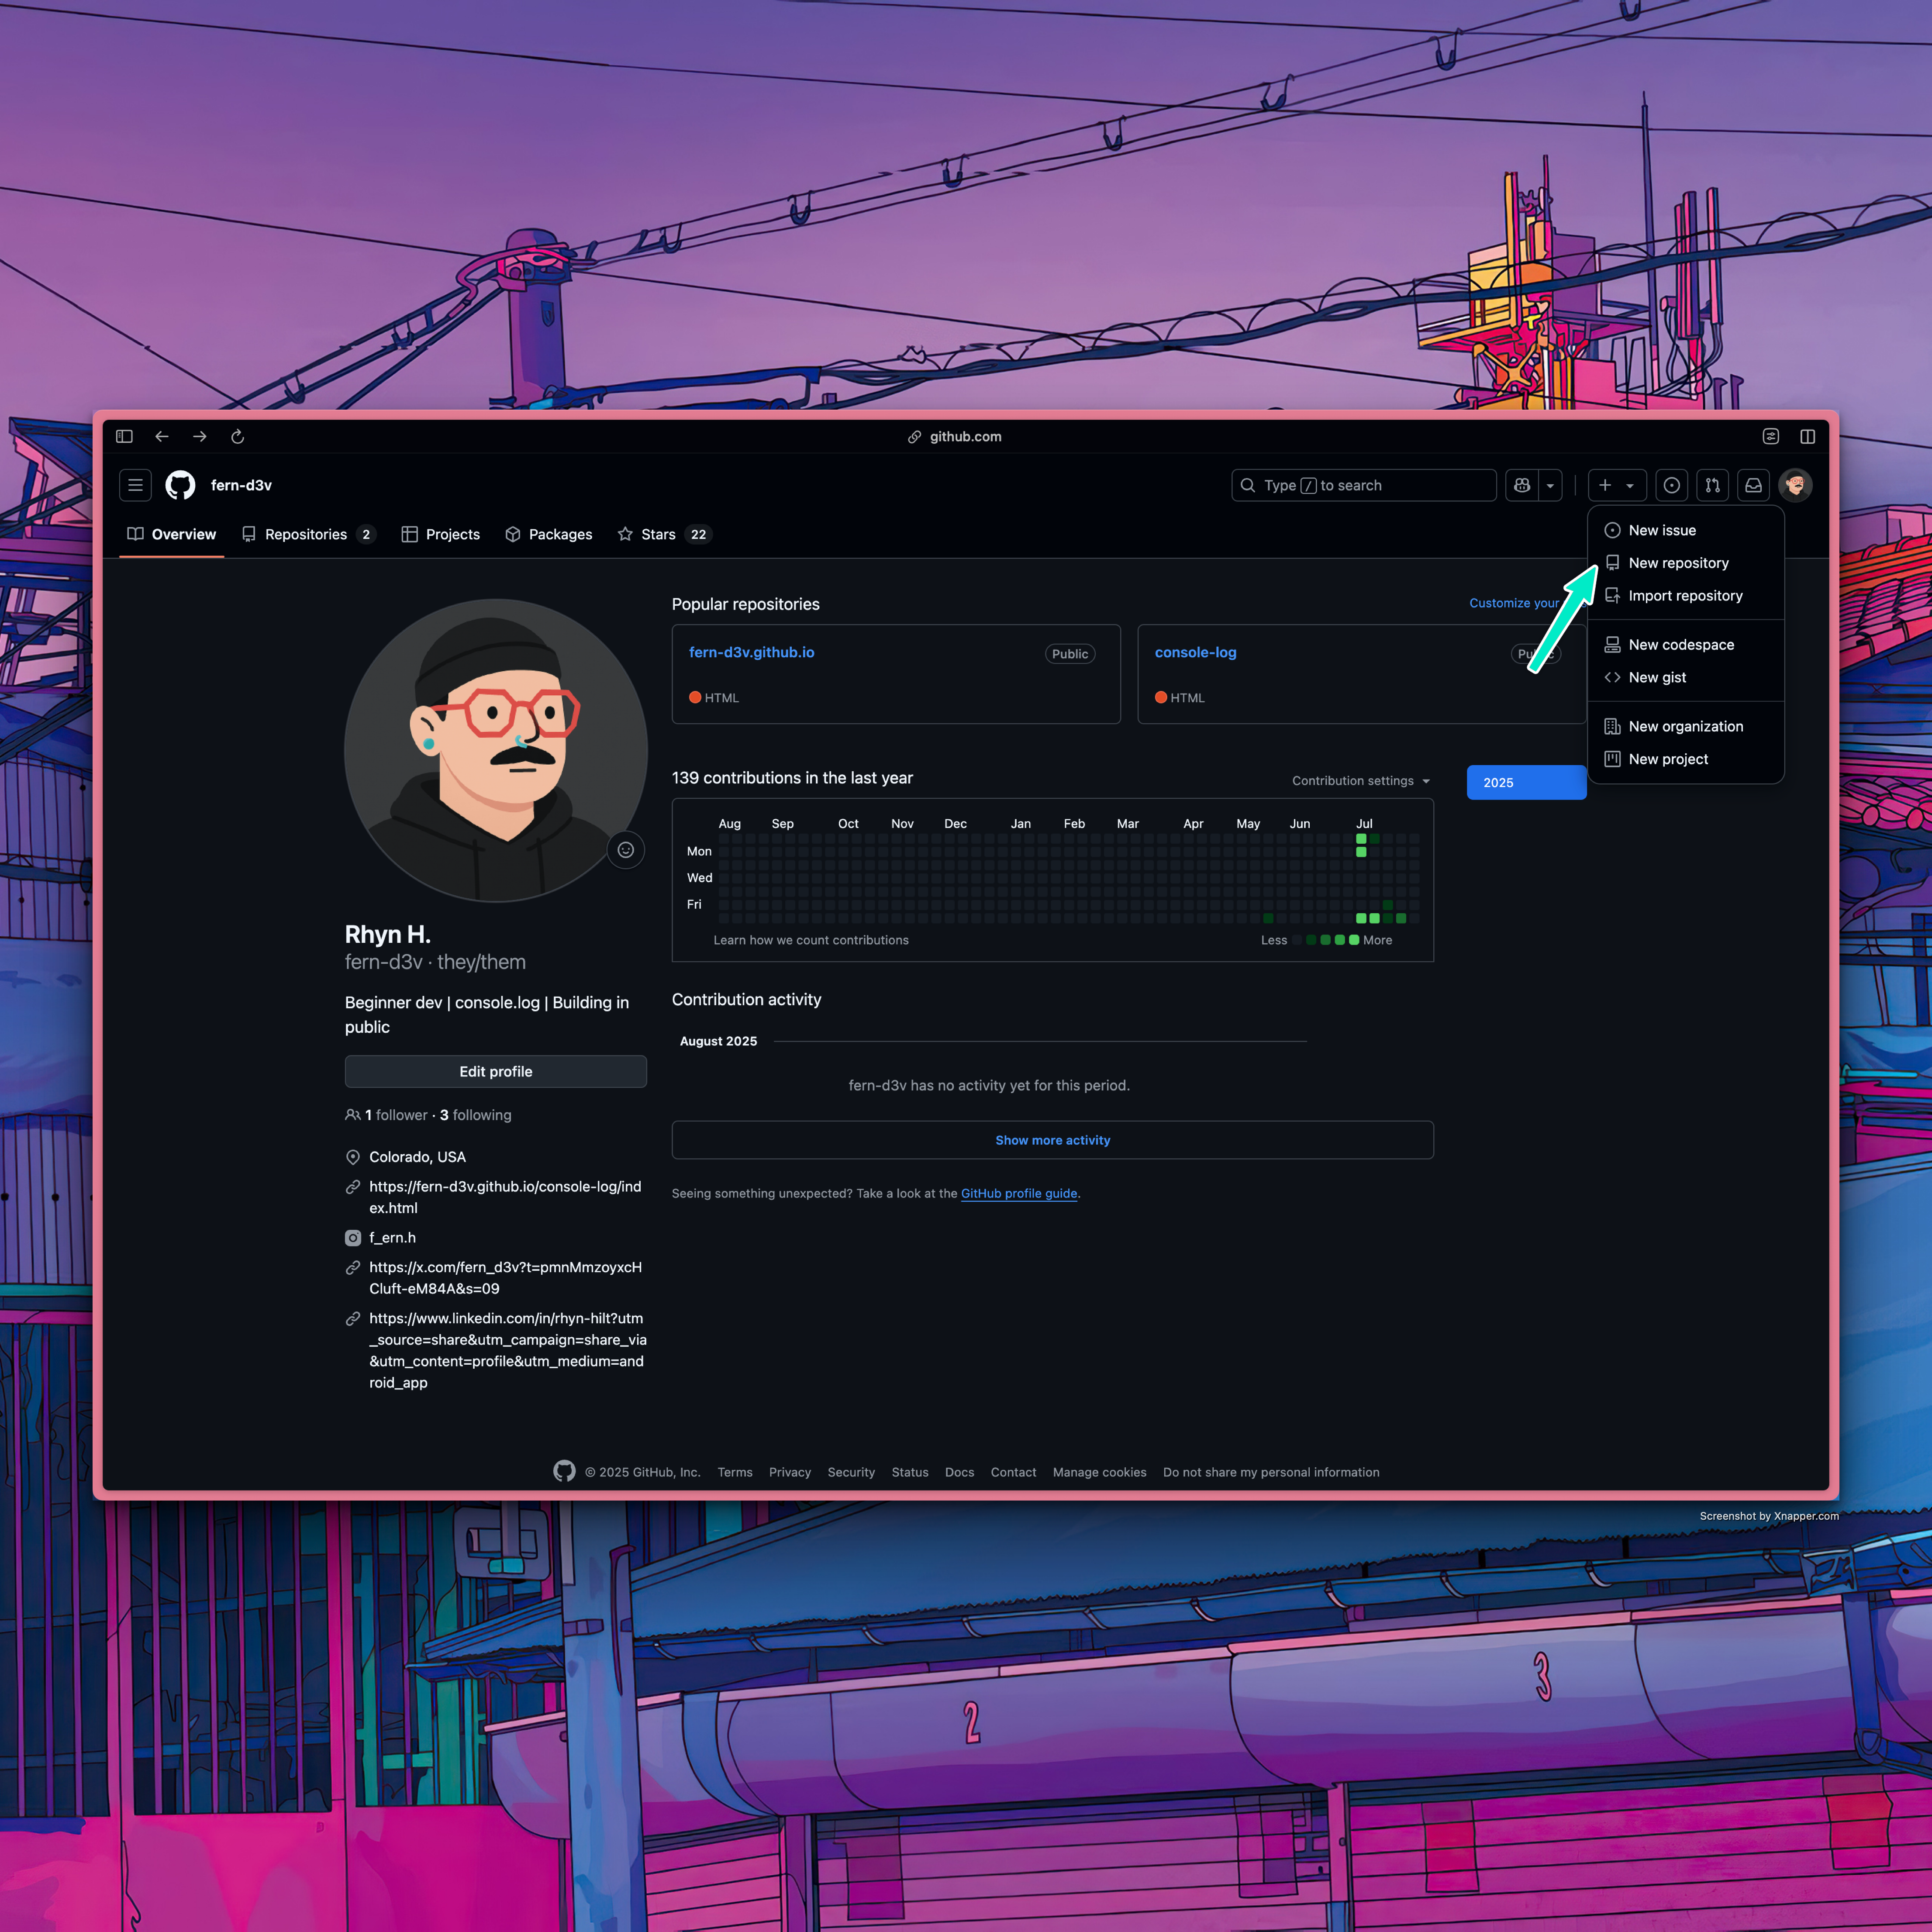Open the x.com profile link
Image resolution: width=1932 pixels, height=1932 pixels.
[505, 1278]
